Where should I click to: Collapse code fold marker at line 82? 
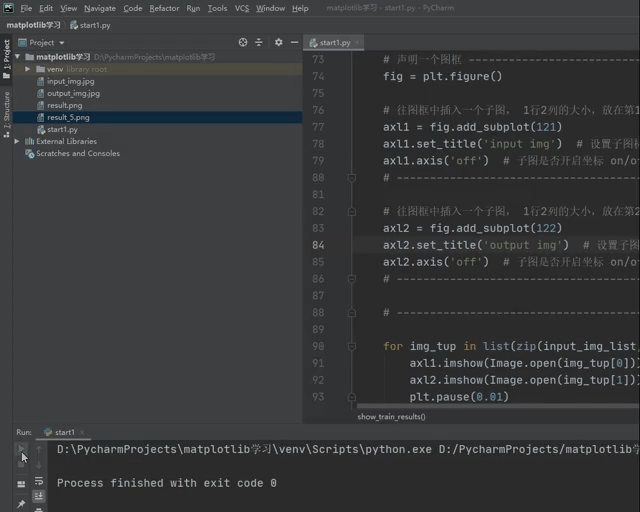(x=351, y=211)
